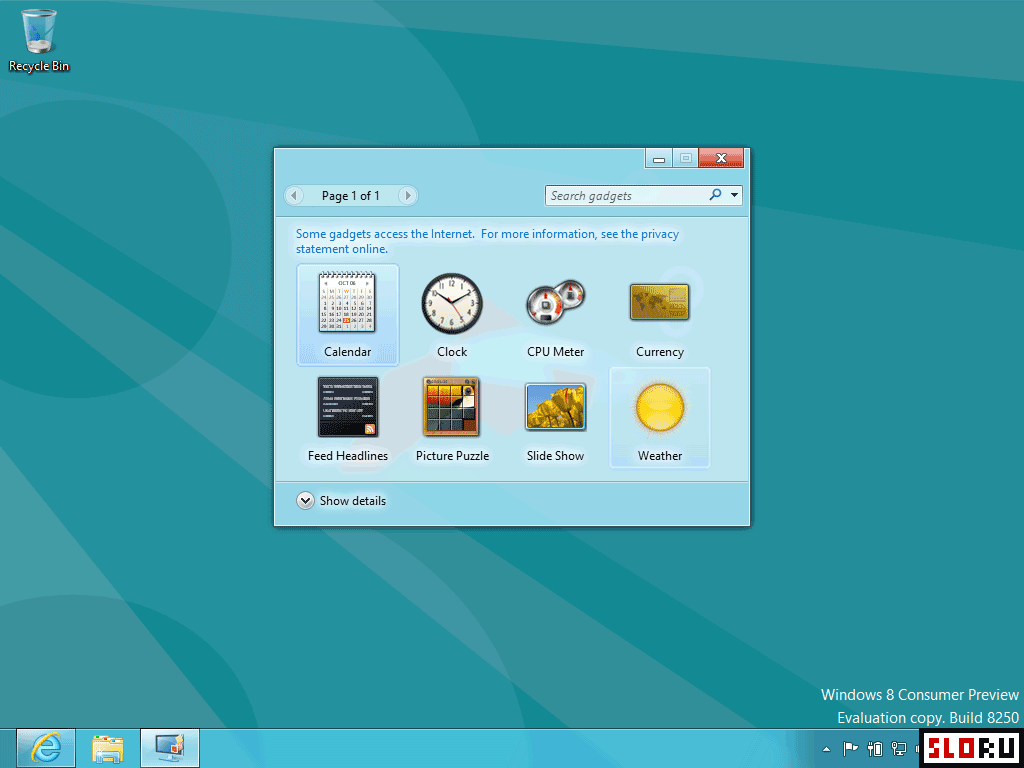Select the CPU Meter gadget
1024x768 pixels.
[555, 315]
